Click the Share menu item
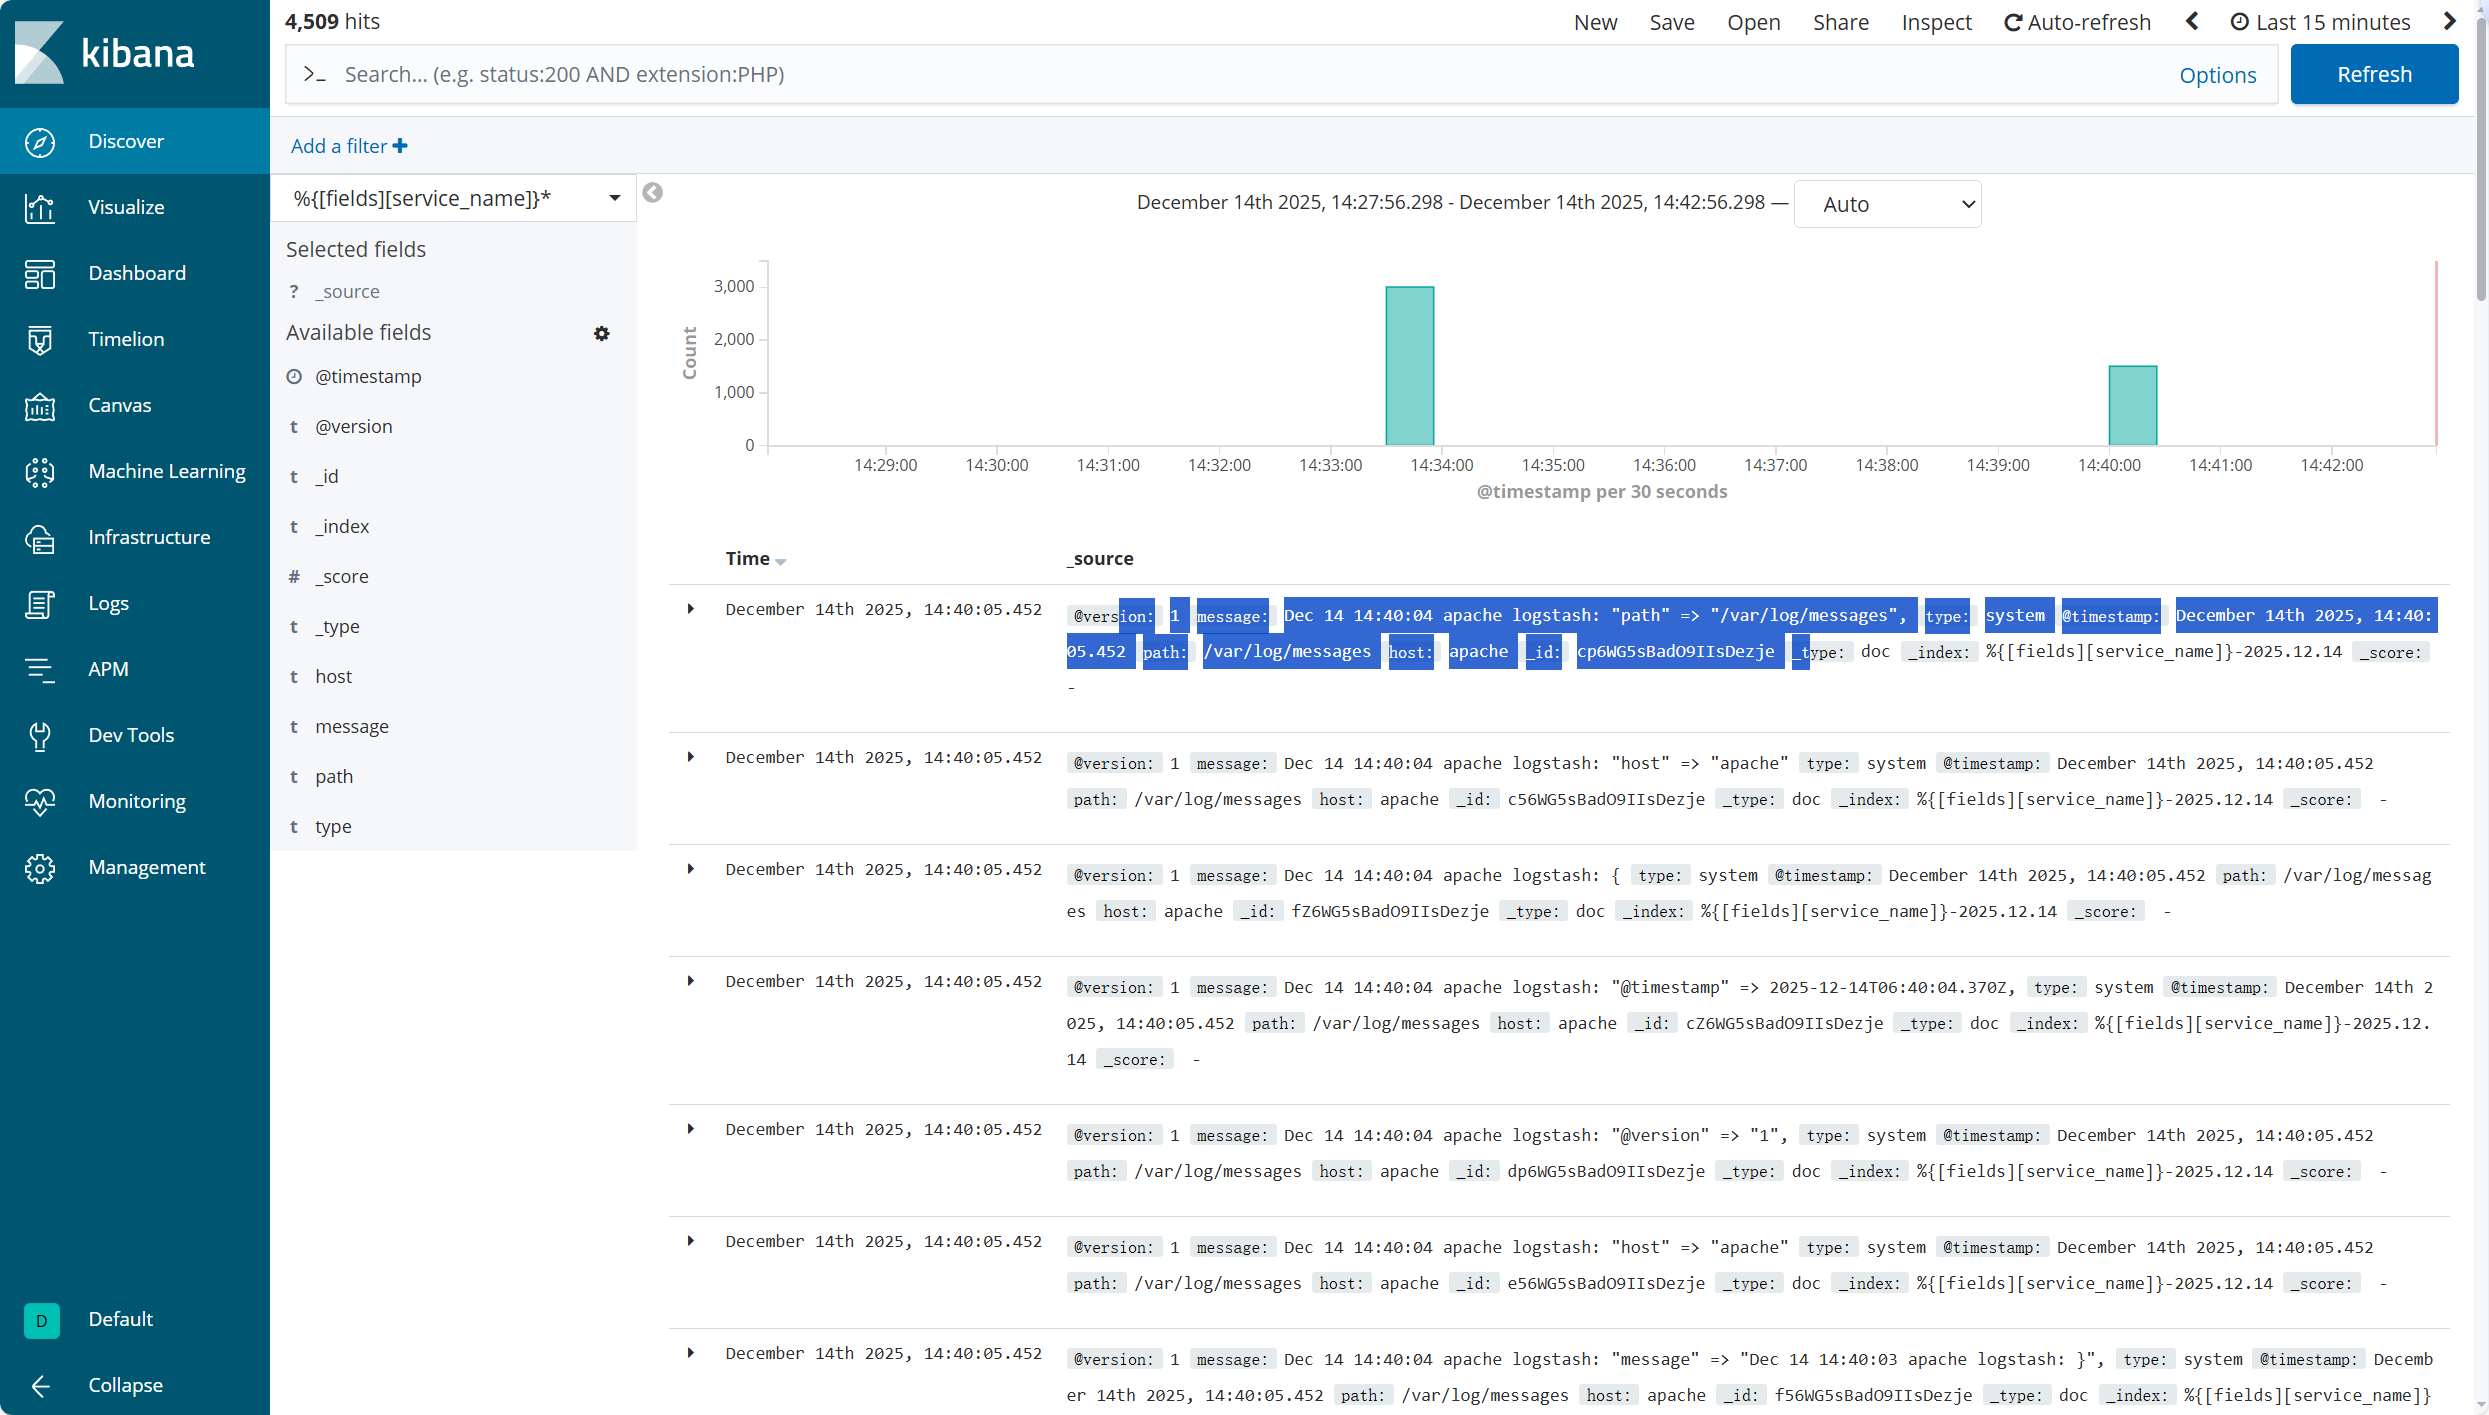The width and height of the screenshot is (2489, 1415). point(1840,22)
